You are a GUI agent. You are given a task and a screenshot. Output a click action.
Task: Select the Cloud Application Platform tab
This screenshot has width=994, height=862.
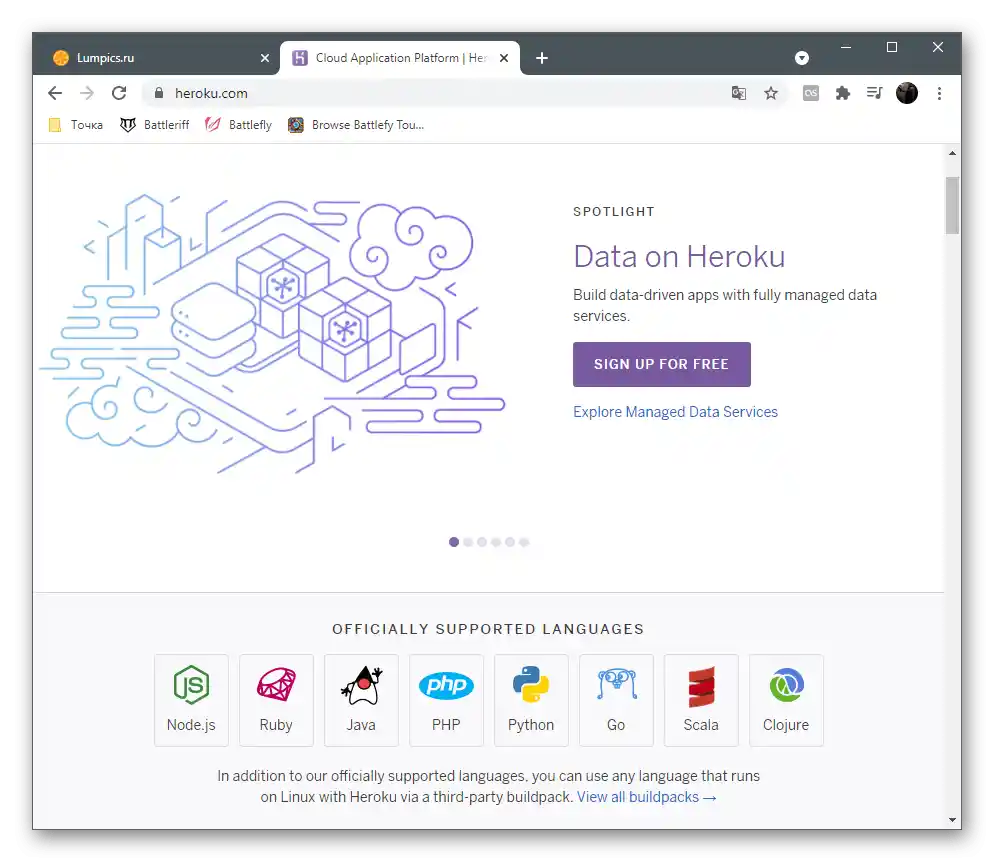point(399,58)
